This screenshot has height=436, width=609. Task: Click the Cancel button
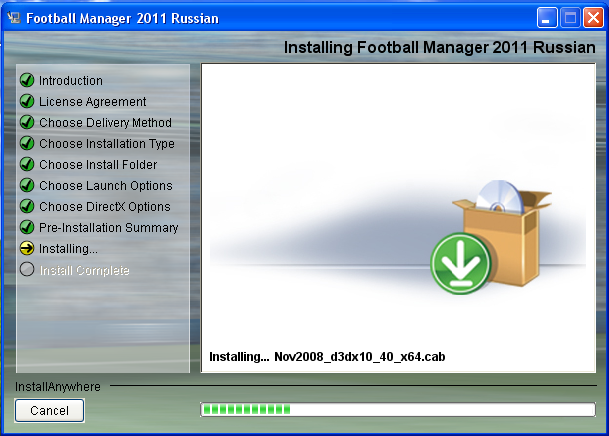[49, 410]
